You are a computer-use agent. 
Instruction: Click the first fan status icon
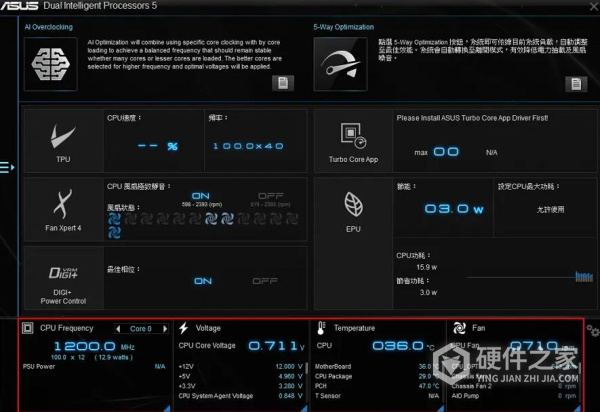pos(114,219)
